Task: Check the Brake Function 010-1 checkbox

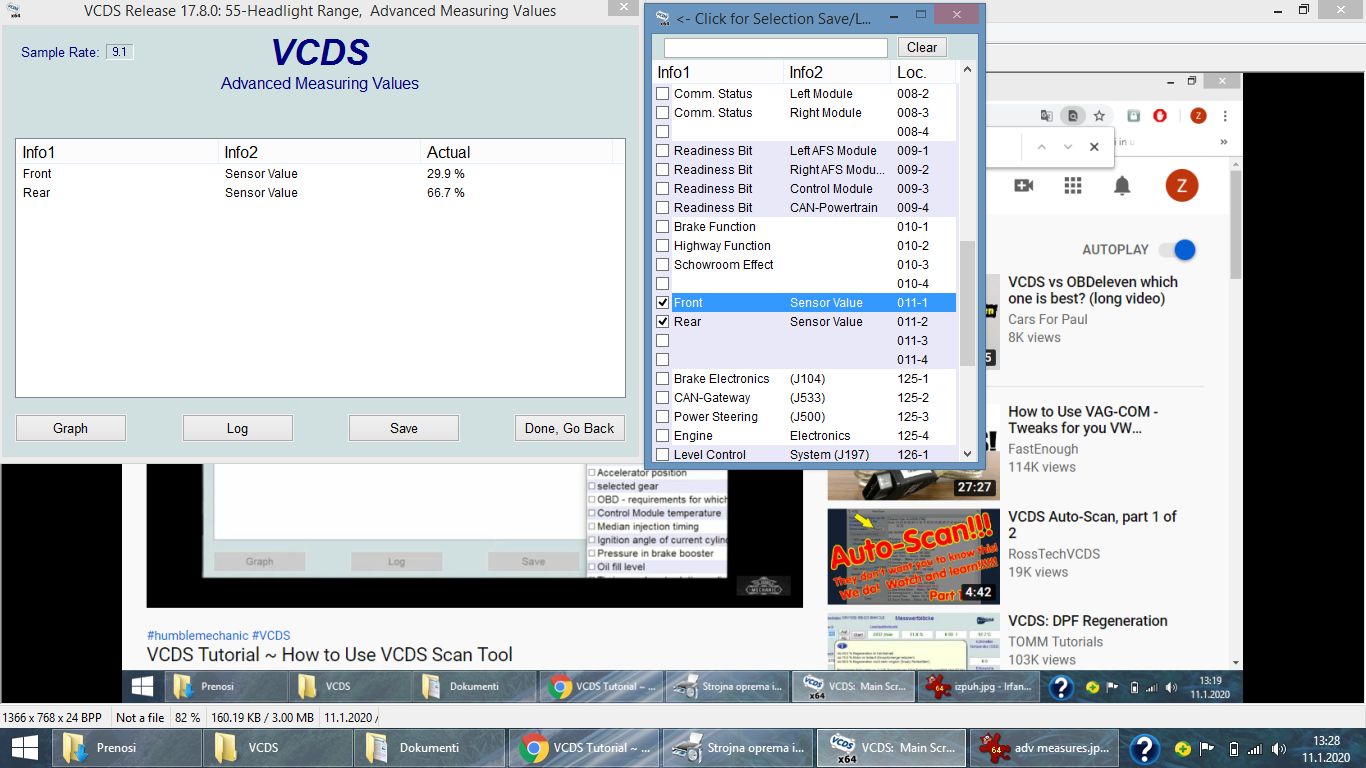Action: (x=662, y=226)
